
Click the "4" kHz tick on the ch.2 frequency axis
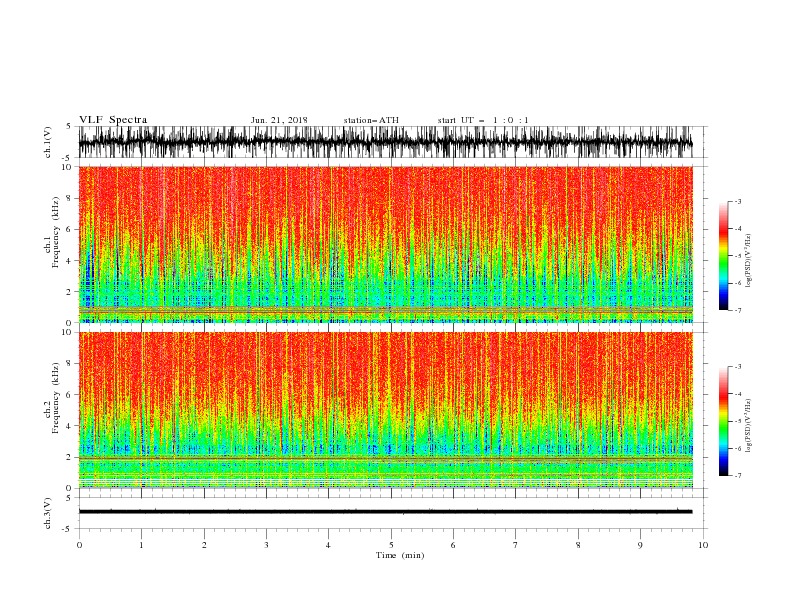(70, 426)
